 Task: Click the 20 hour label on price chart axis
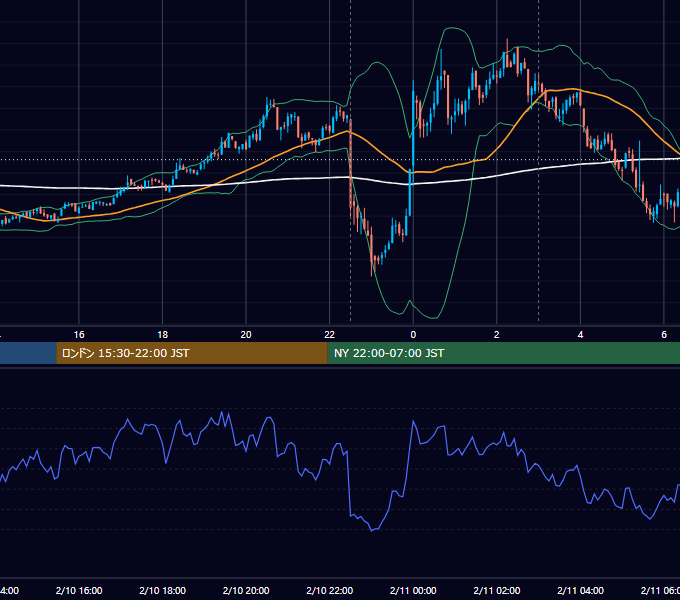click(x=246, y=335)
